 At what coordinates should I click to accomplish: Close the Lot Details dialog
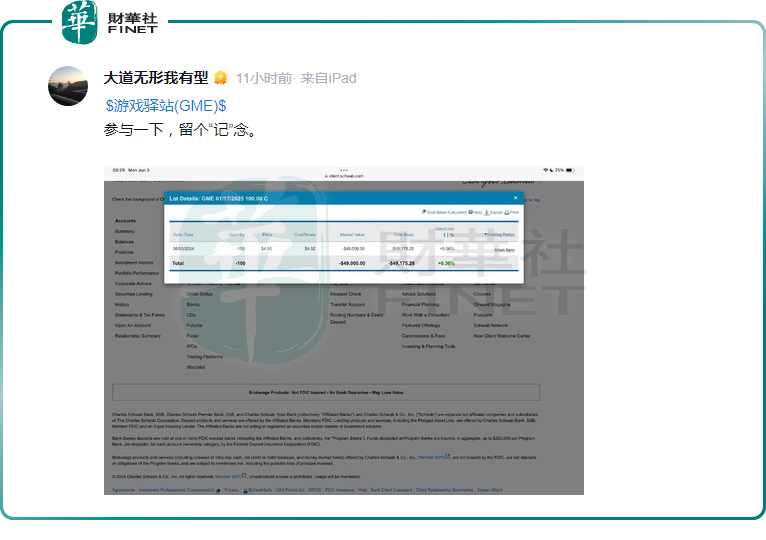[x=515, y=198]
